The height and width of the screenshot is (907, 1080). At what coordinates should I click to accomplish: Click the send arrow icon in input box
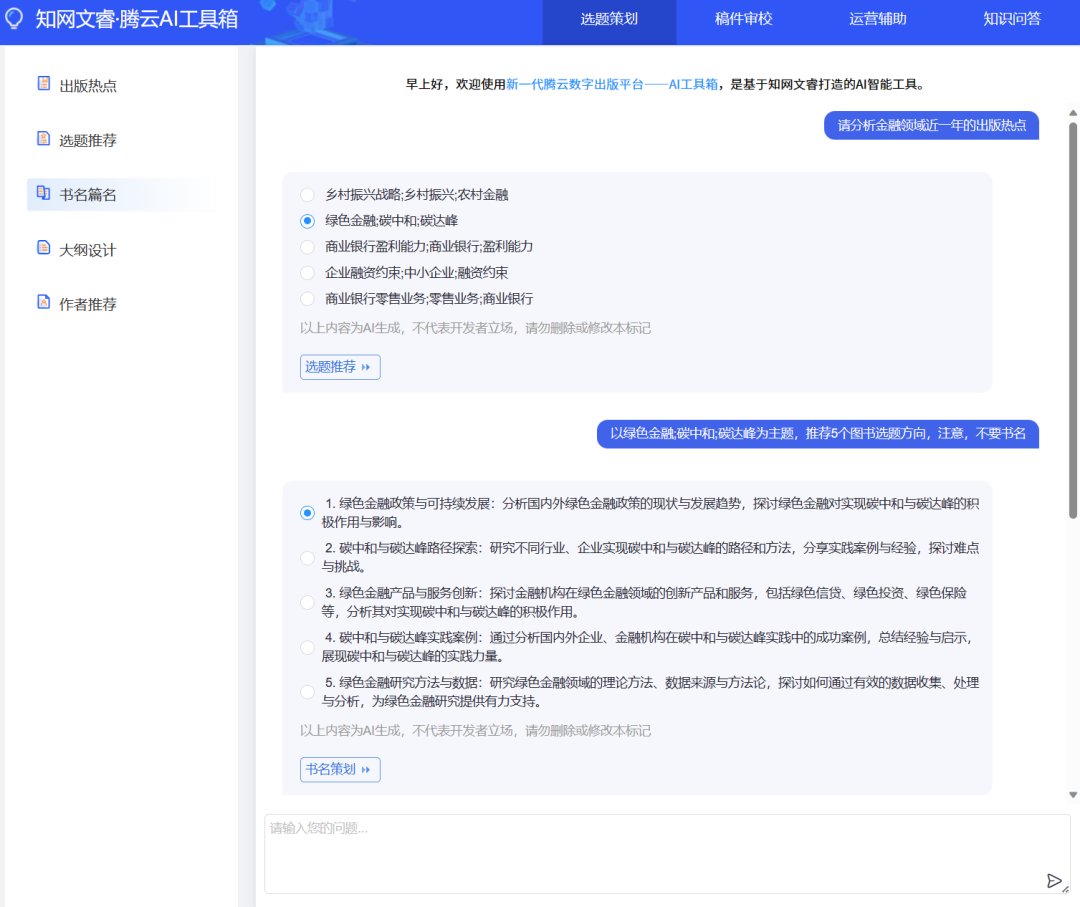pyautogui.click(x=1053, y=881)
